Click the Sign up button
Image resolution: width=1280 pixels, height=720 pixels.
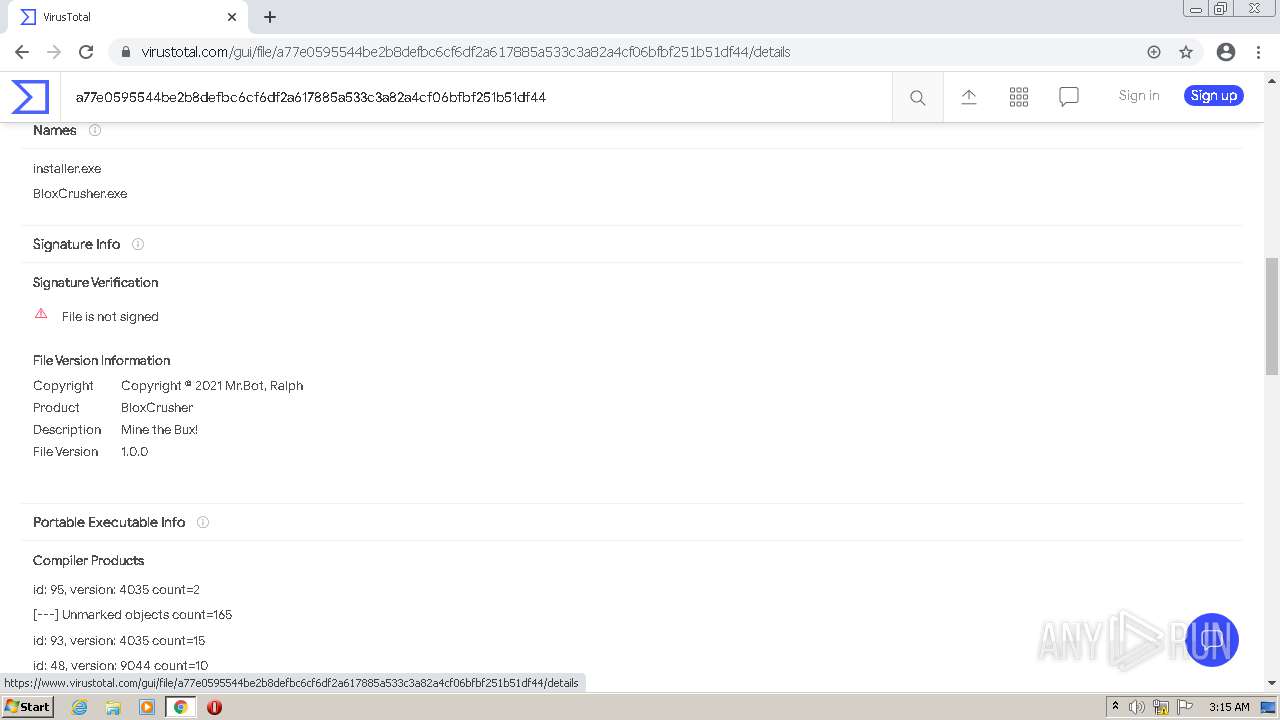pyautogui.click(x=1214, y=96)
